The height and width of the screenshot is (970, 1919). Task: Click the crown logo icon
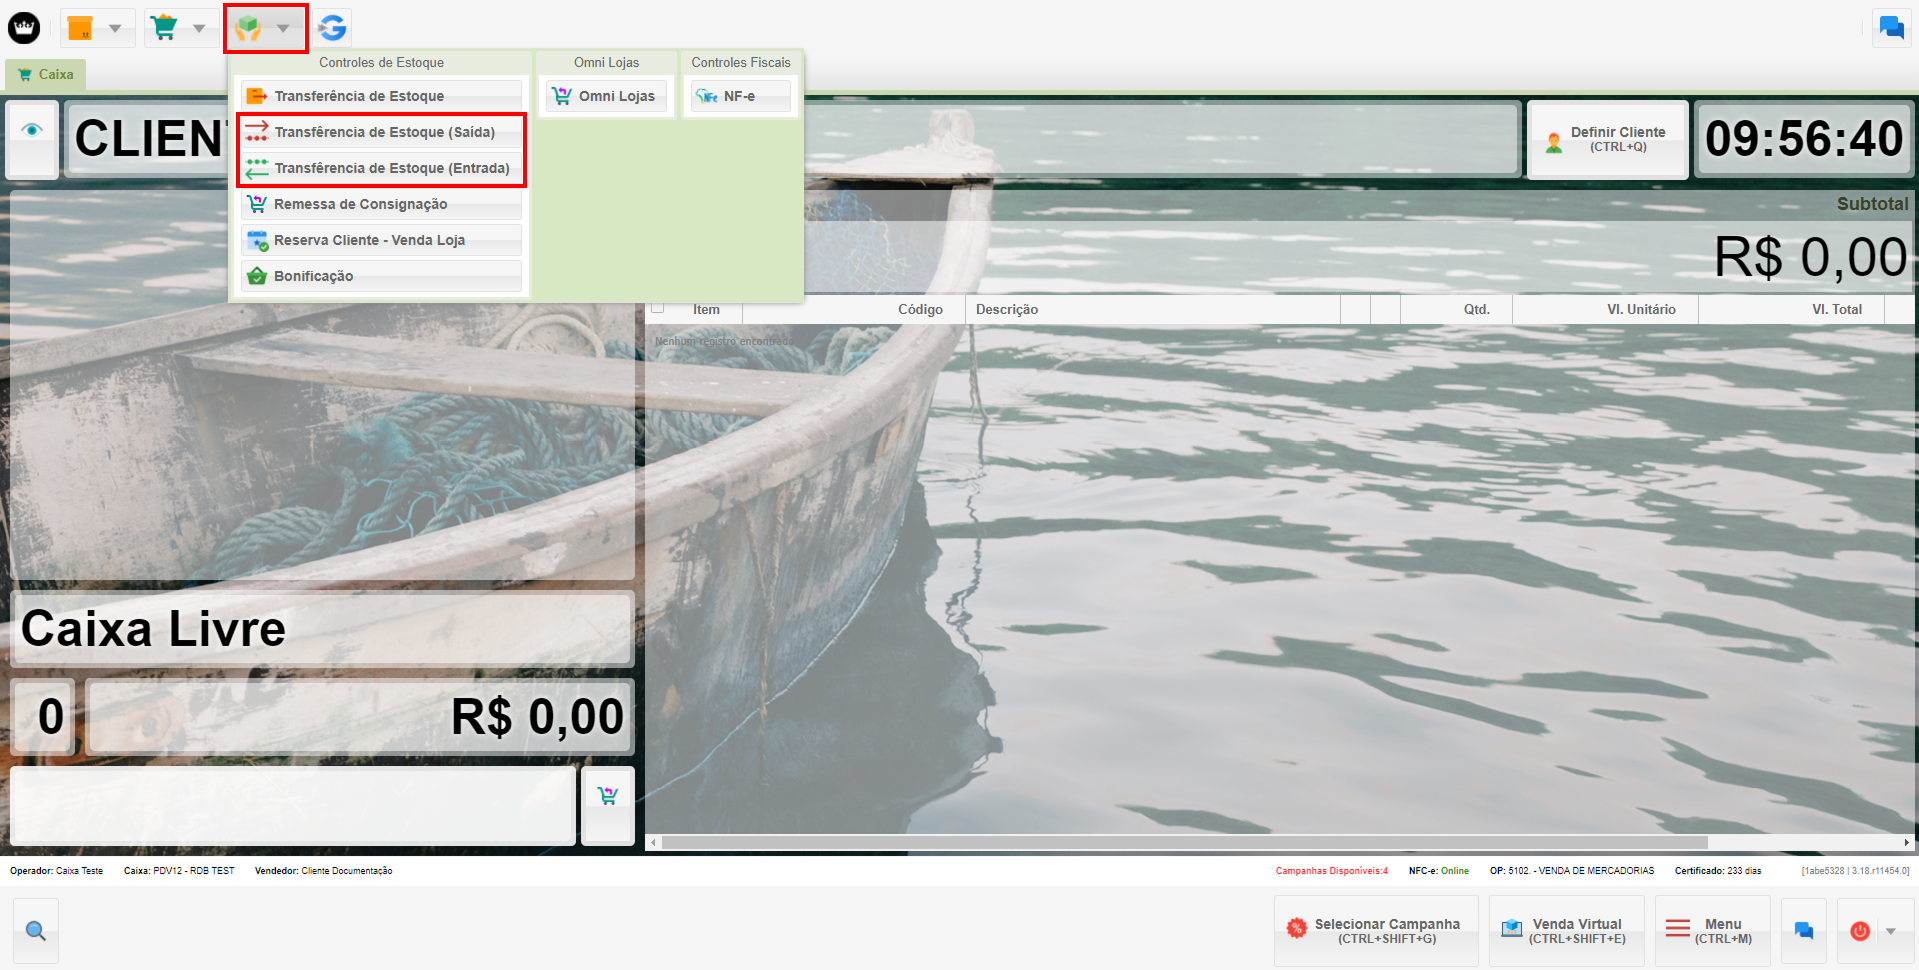[24, 28]
